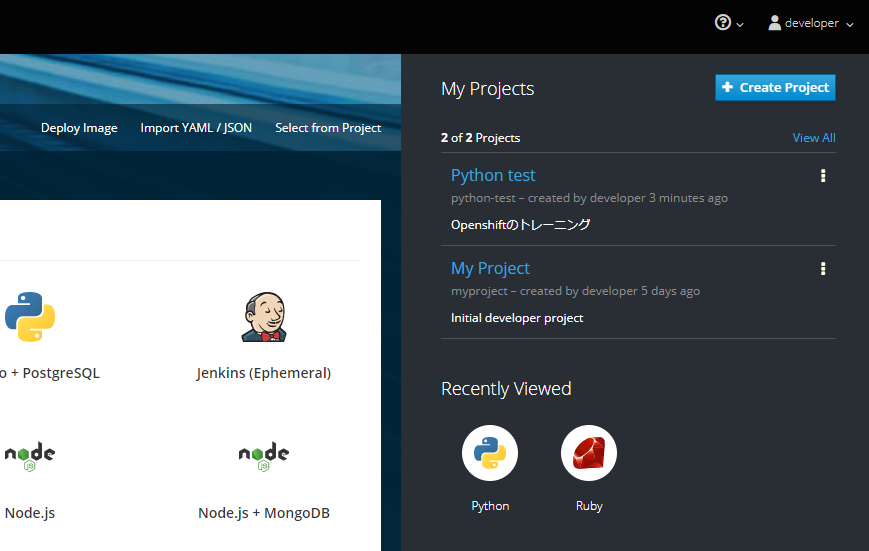This screenshot has width=869, height=551.
Task: Open the Python test project link
Action: click(x=493, y=175)
